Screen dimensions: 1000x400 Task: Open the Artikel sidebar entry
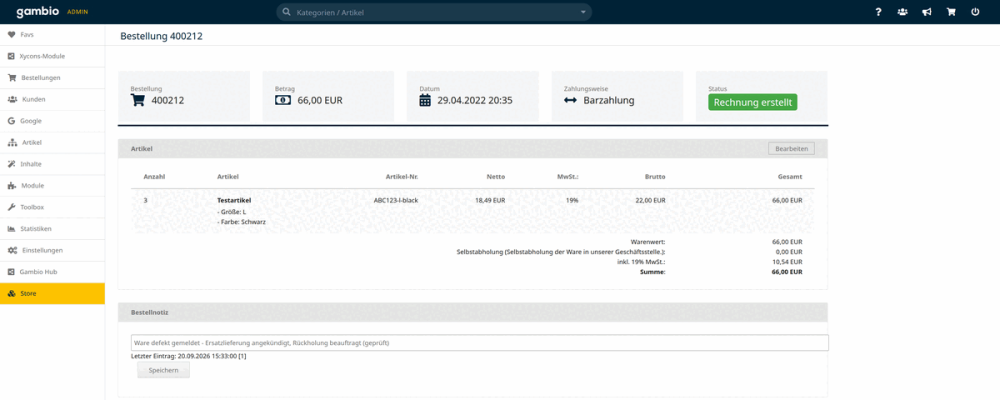tap(52, 142)
